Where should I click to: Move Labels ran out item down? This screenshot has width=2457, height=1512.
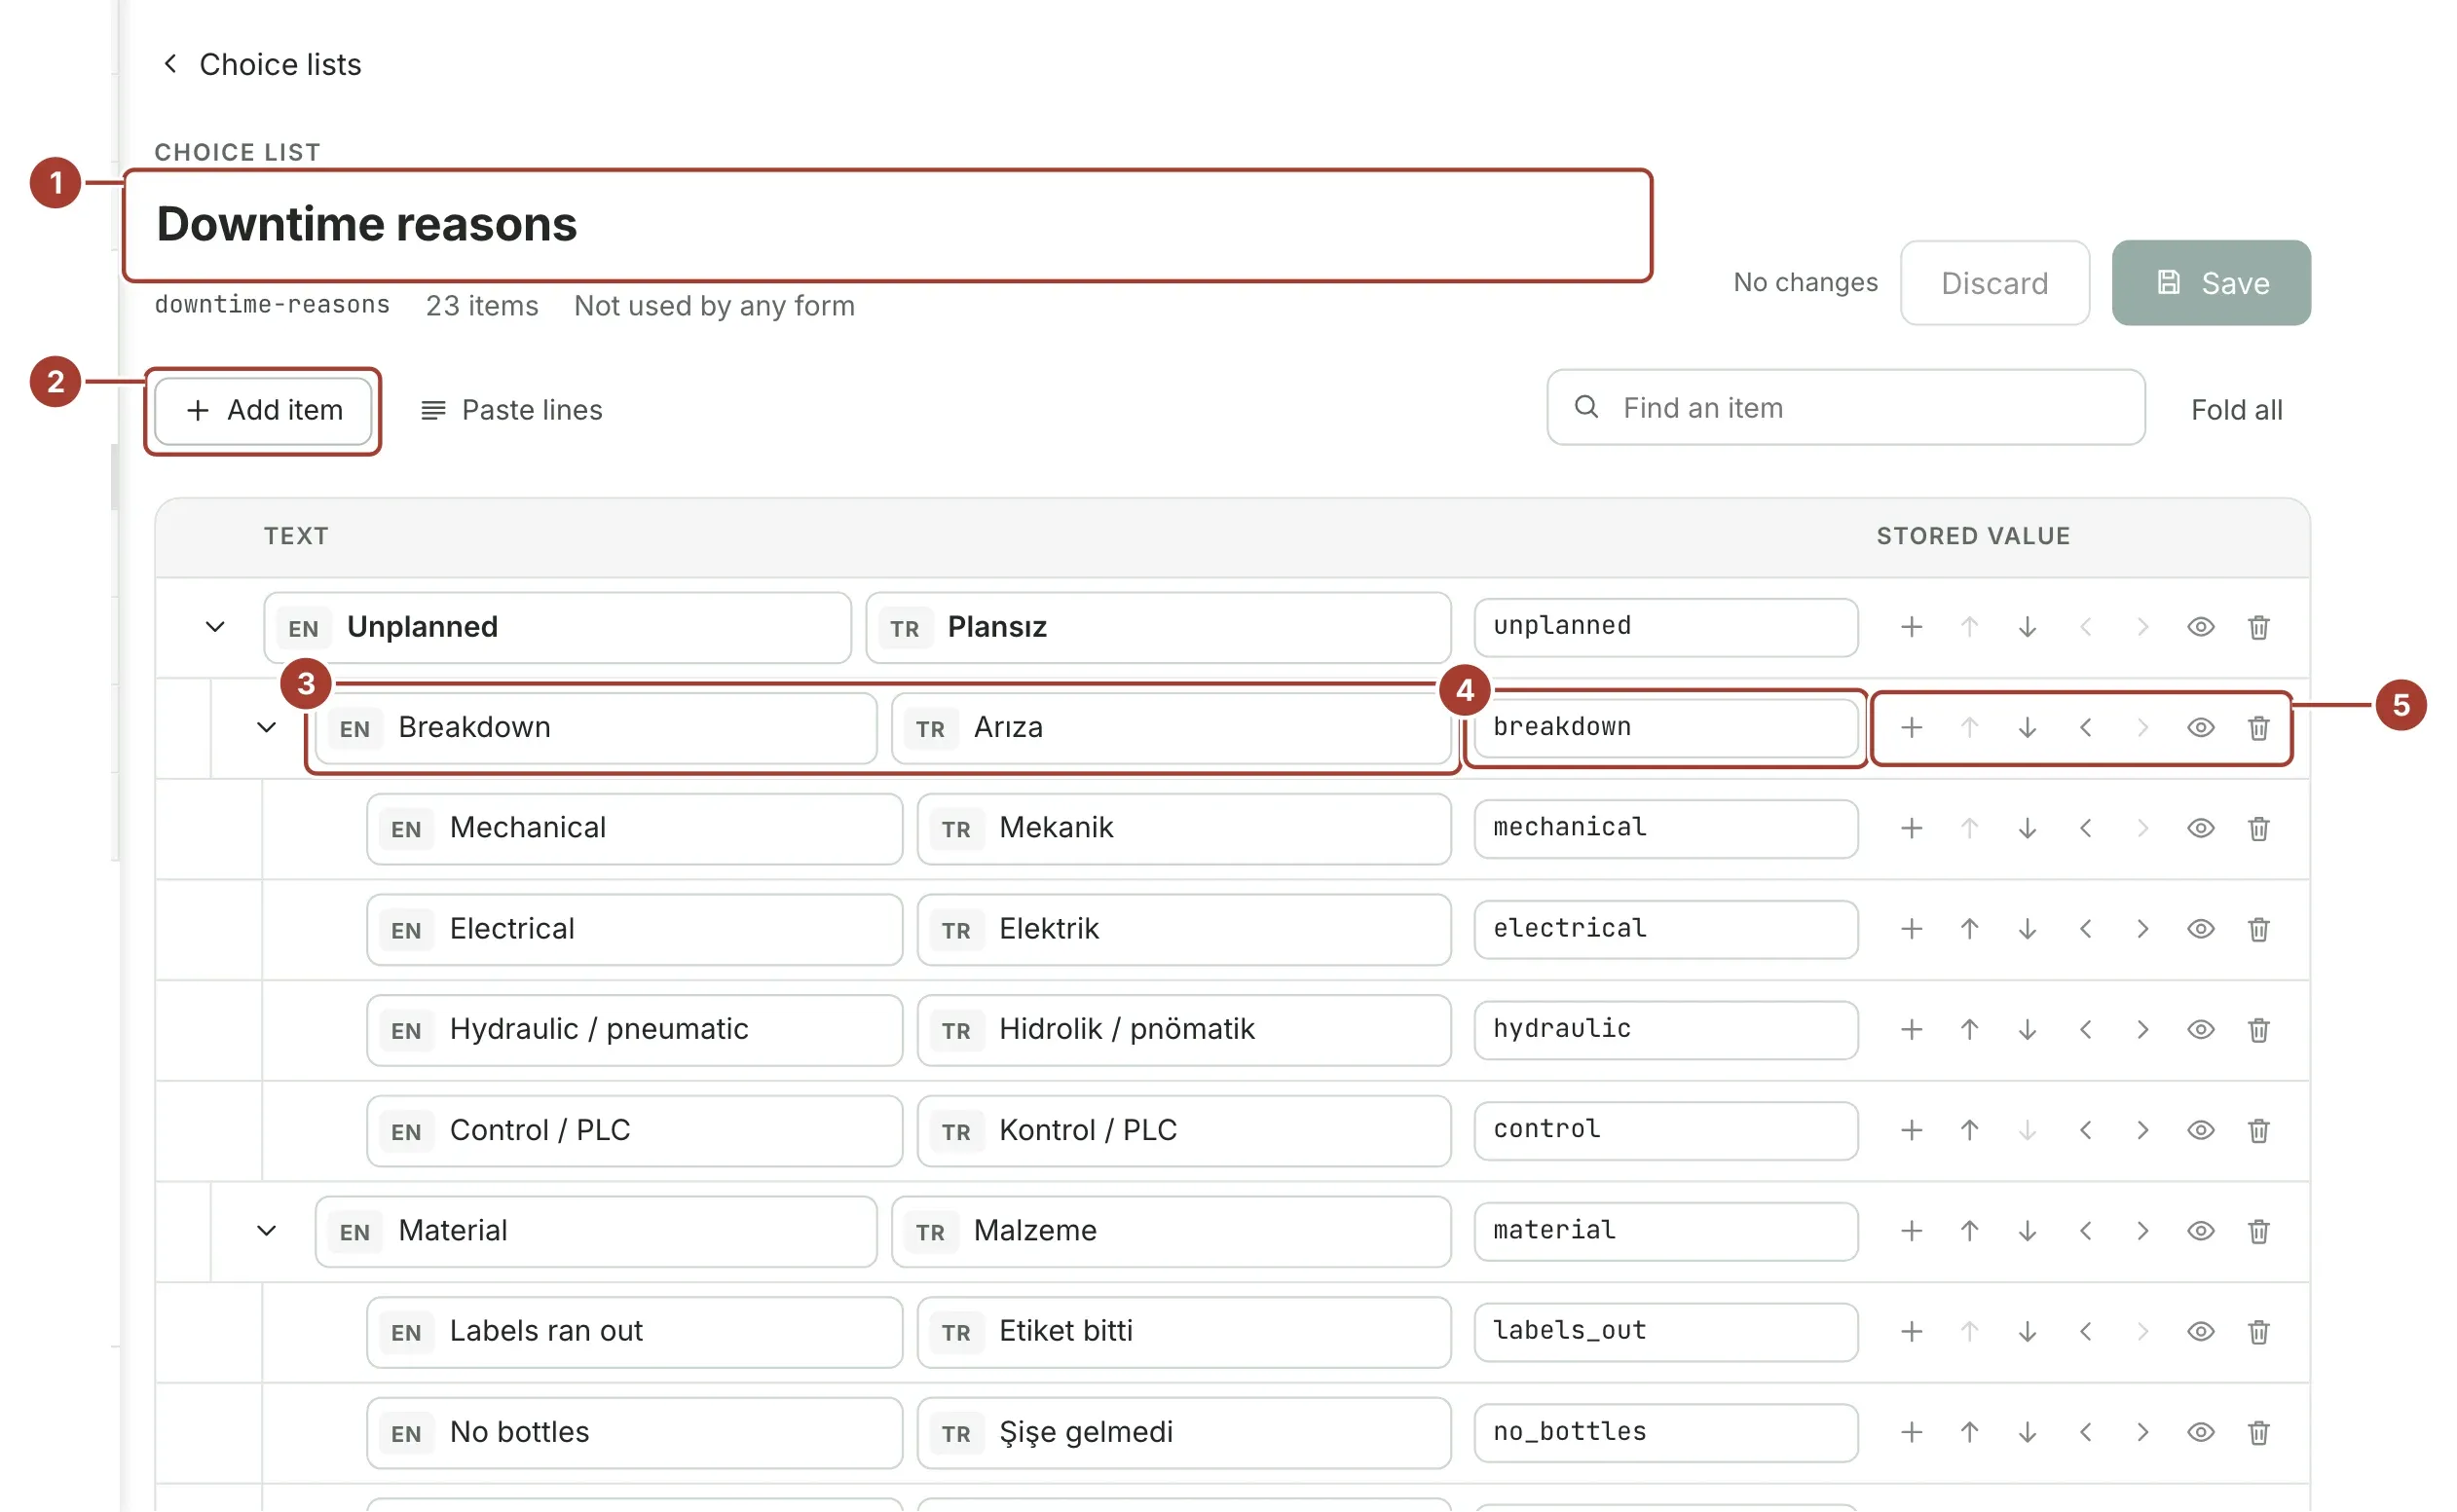pyautogui.click(x=2027, y=1332)
